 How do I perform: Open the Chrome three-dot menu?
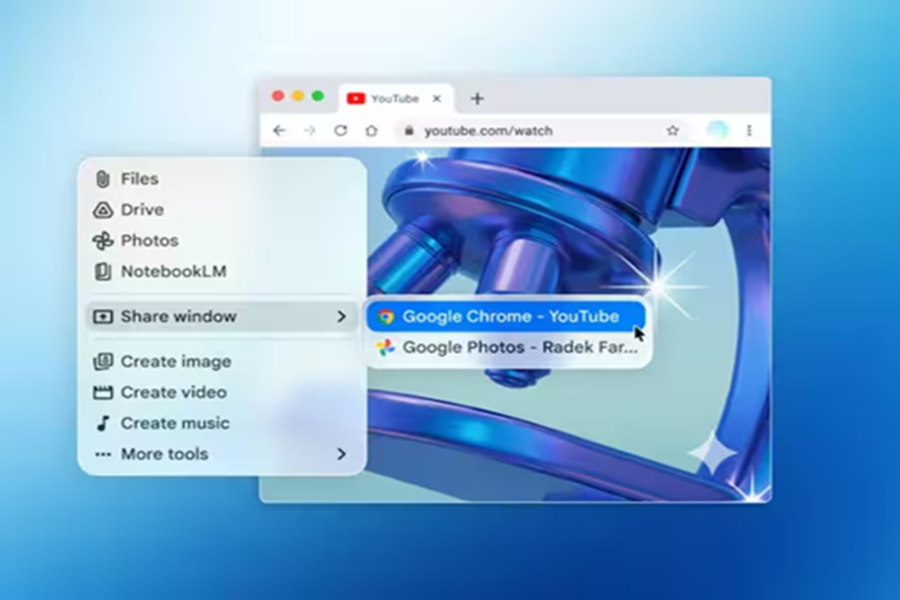point(749,131)
